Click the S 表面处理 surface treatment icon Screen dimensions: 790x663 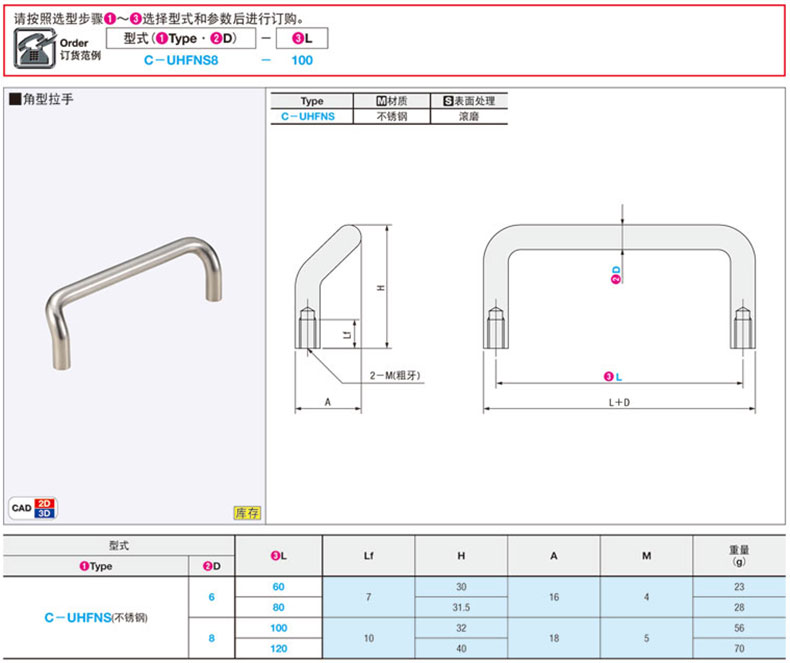[x=448, y=101]
